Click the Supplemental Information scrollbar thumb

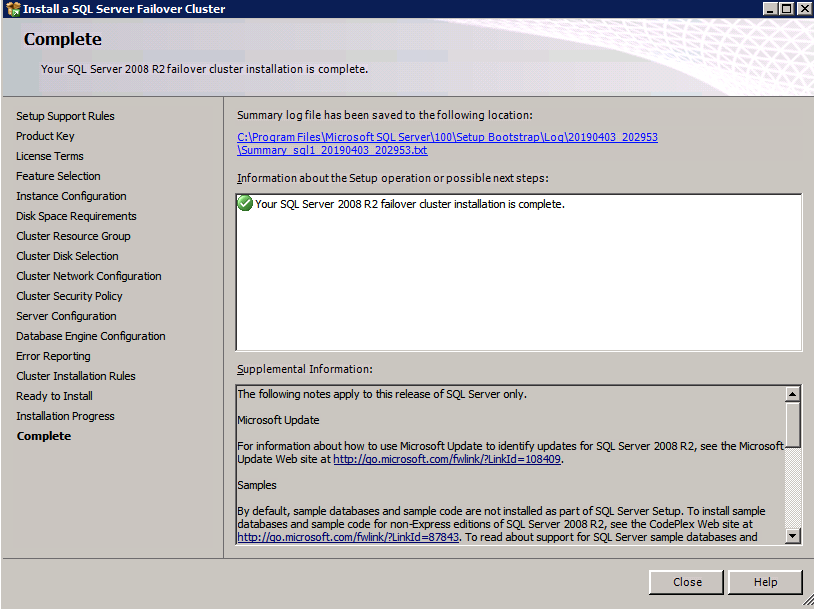[x=792, y=424]
